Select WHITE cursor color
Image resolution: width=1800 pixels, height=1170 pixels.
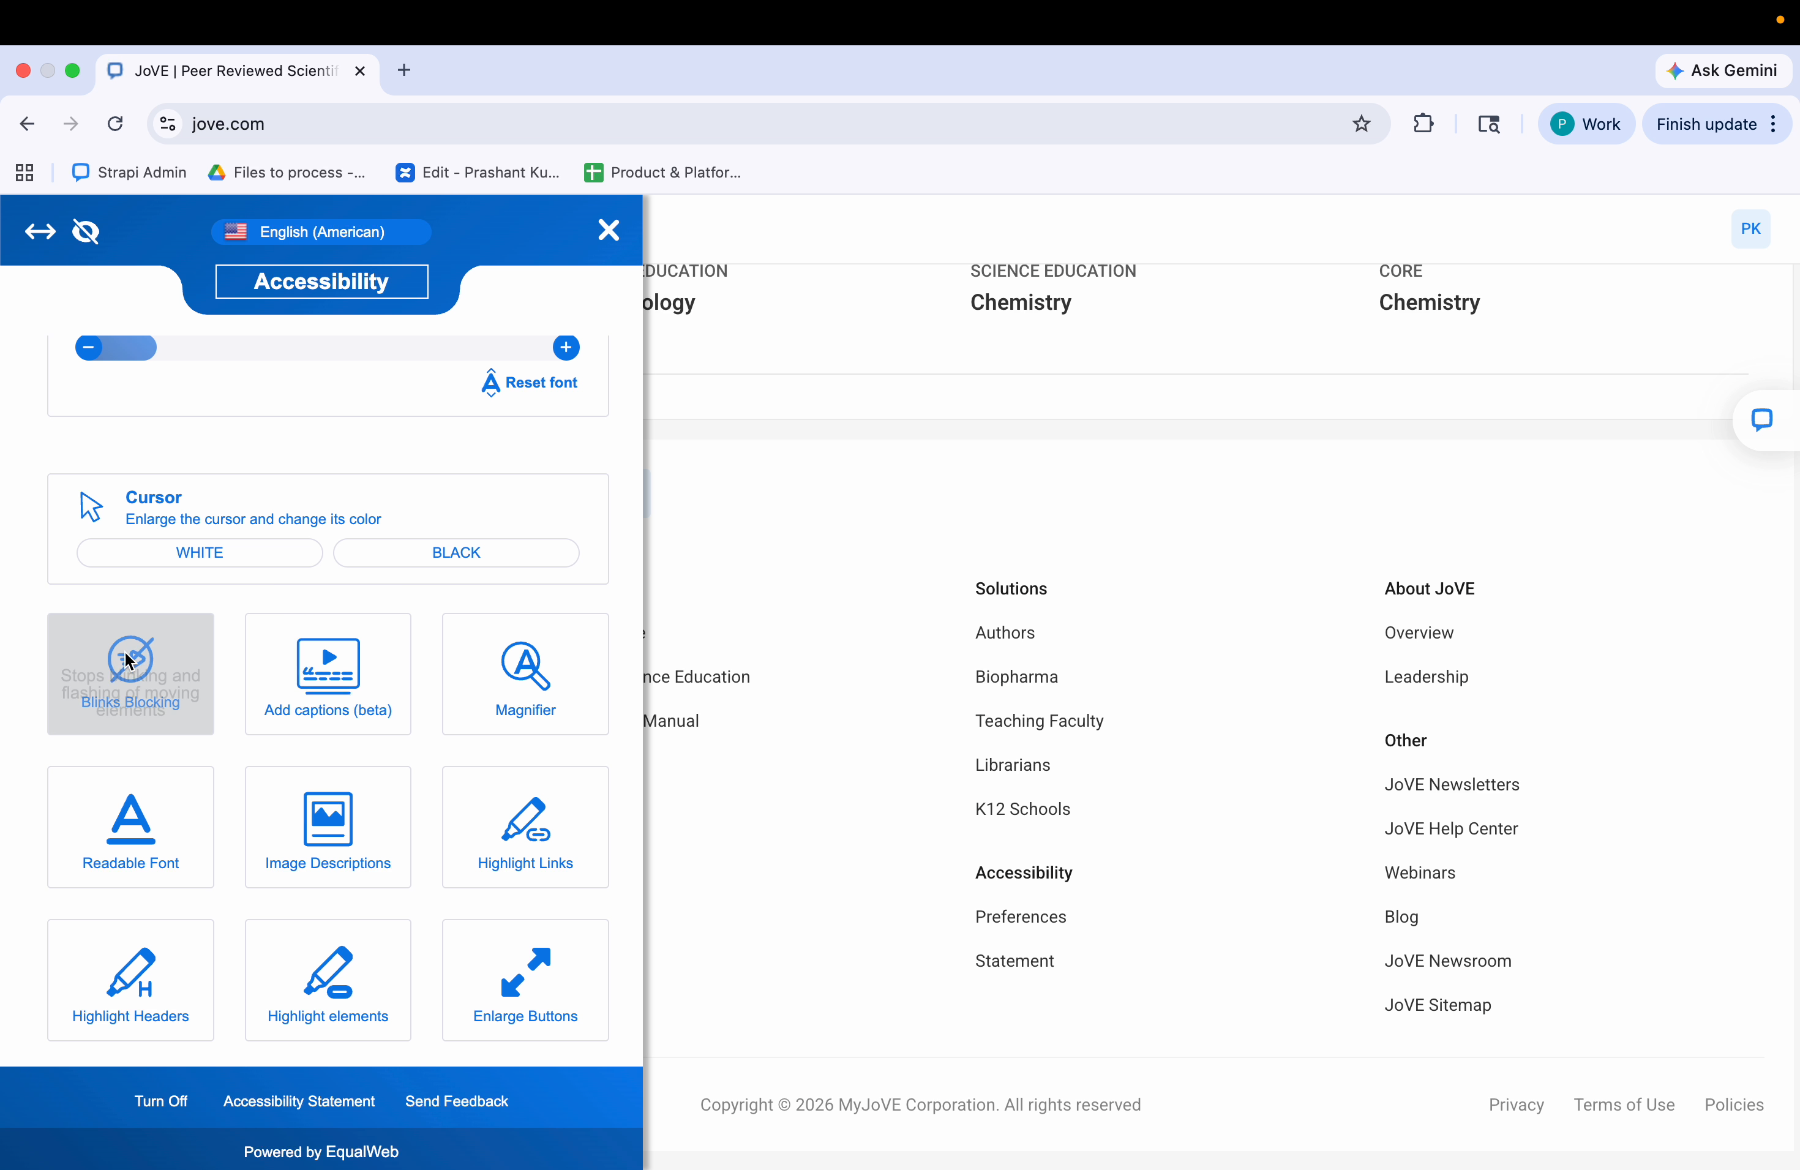coord(200,553)
